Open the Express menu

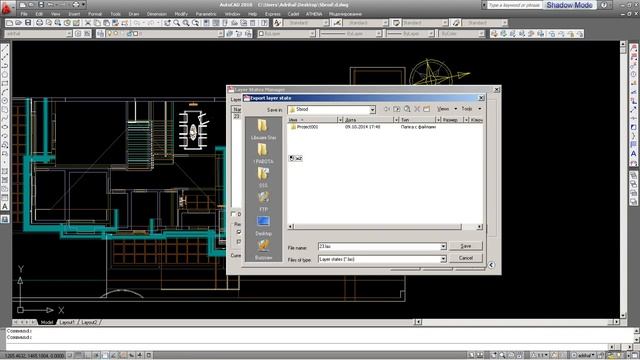point(273,14)
